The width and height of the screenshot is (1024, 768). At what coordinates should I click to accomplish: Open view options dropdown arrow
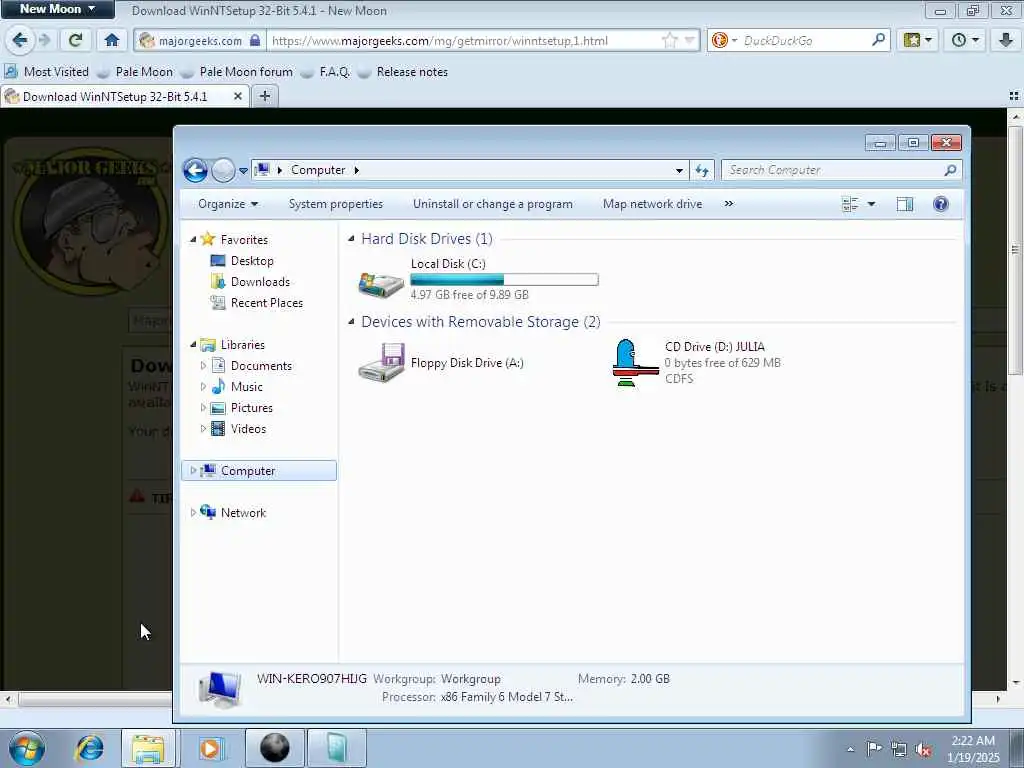tap(871, 204)
